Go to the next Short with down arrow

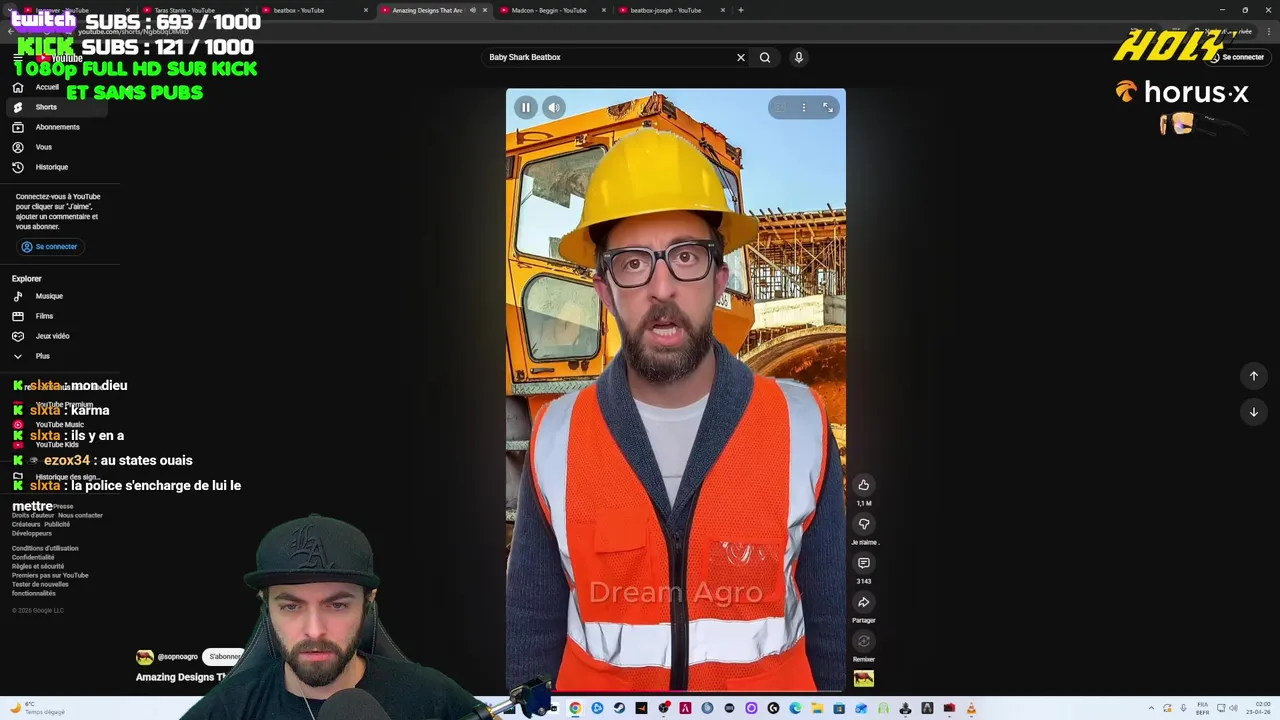(1254, 412)
